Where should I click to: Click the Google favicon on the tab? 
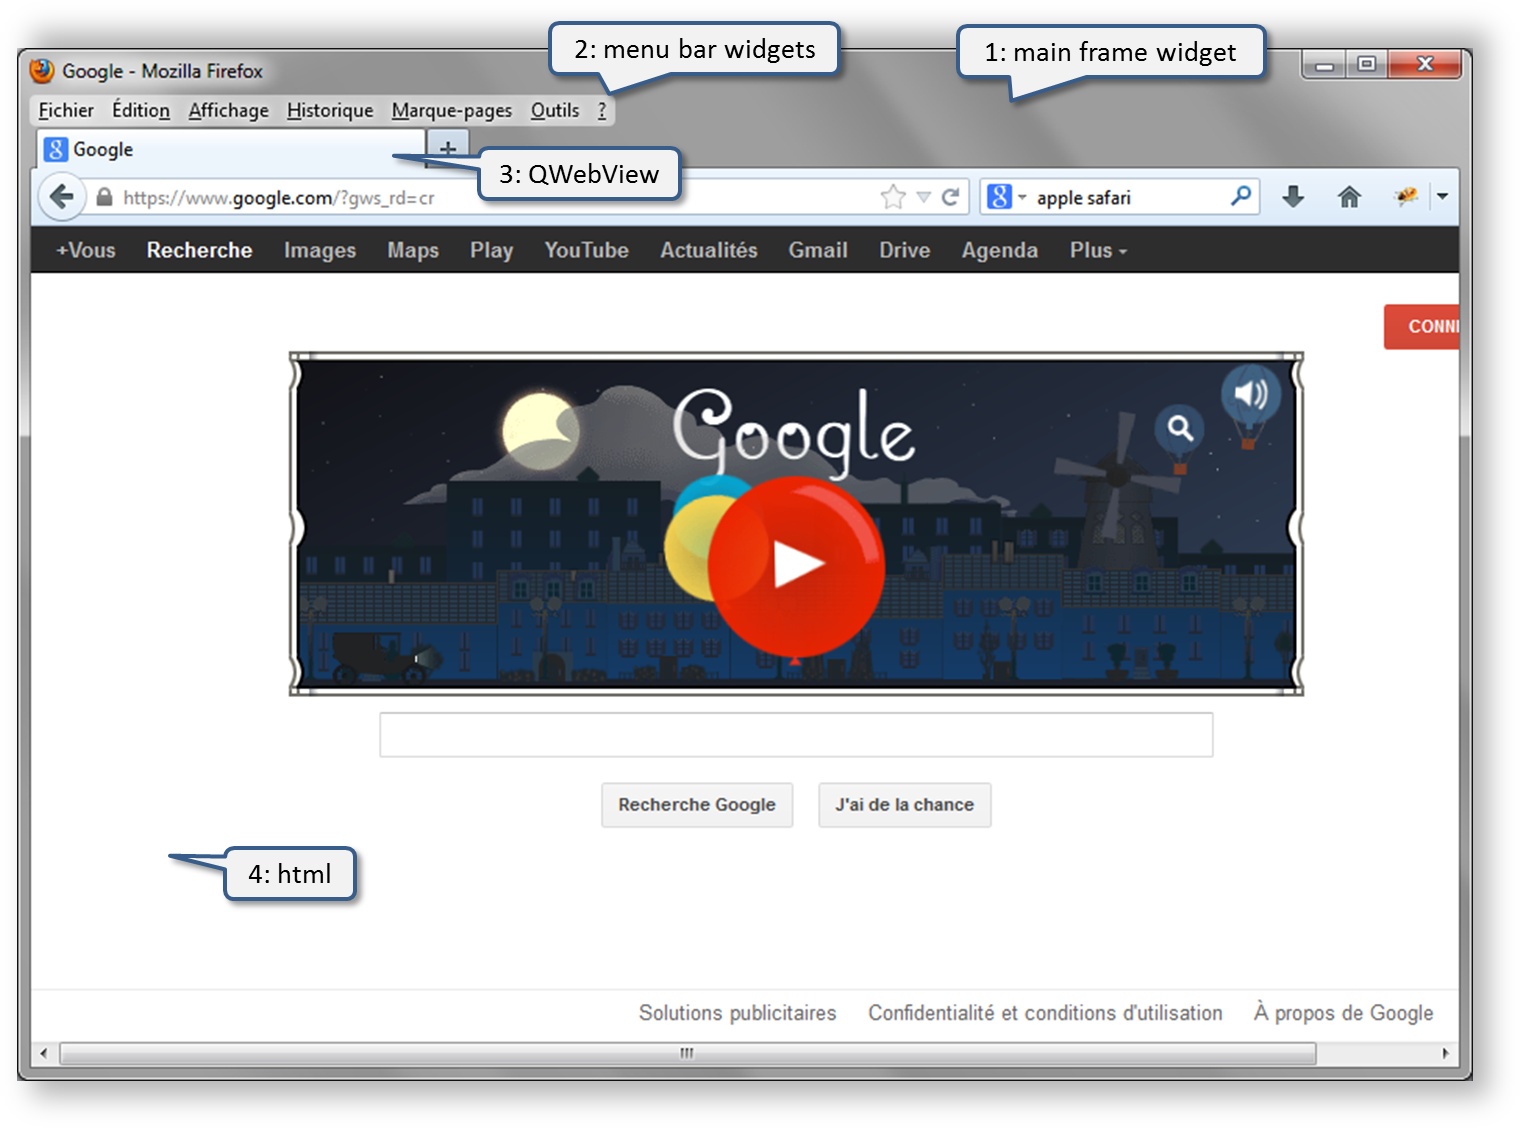[56, 149]
